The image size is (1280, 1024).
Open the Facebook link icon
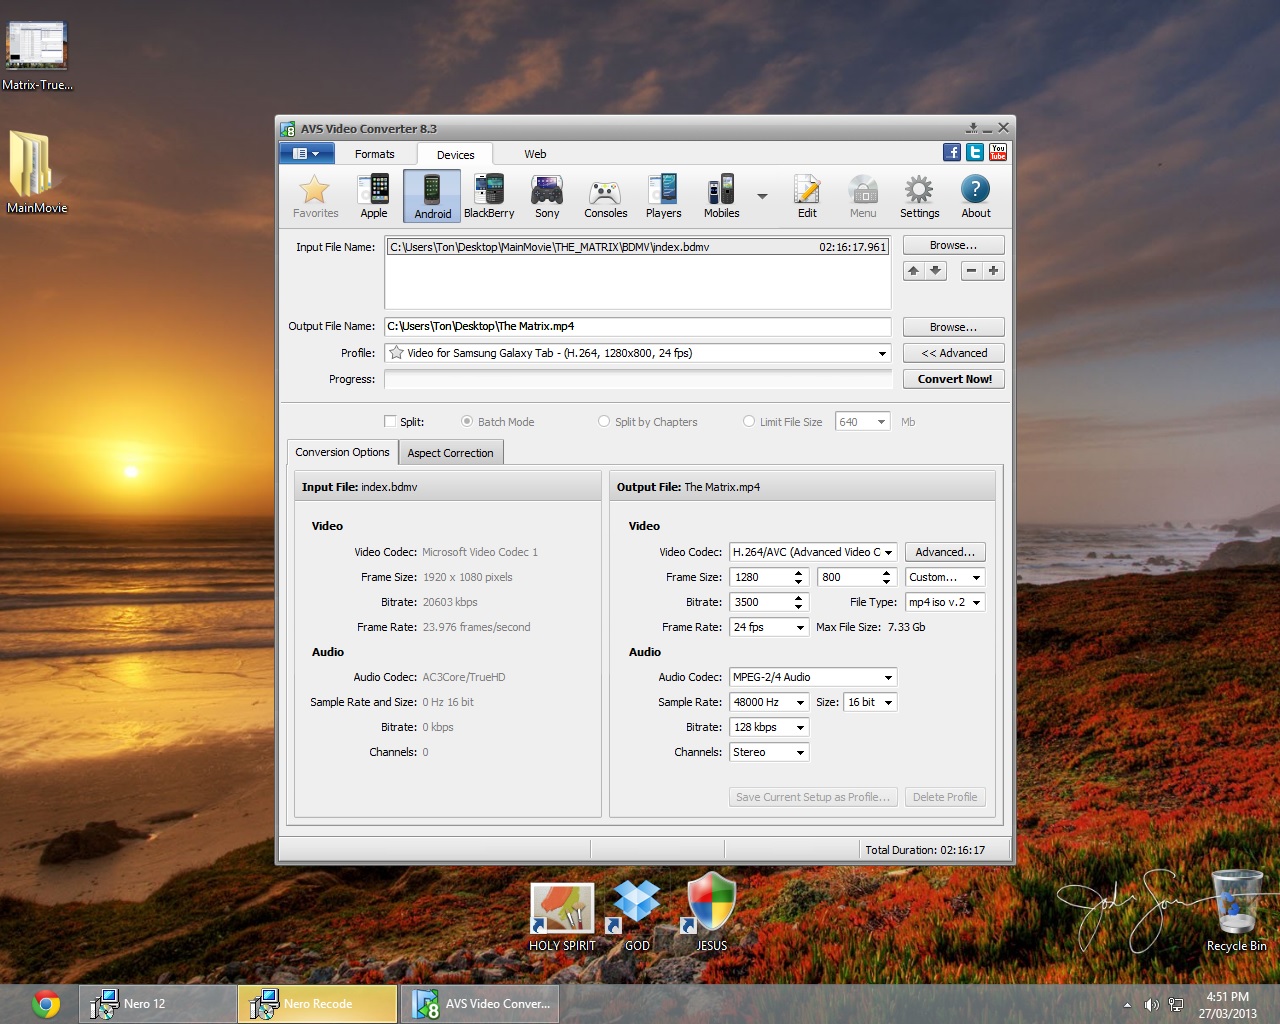pos(952,152)
